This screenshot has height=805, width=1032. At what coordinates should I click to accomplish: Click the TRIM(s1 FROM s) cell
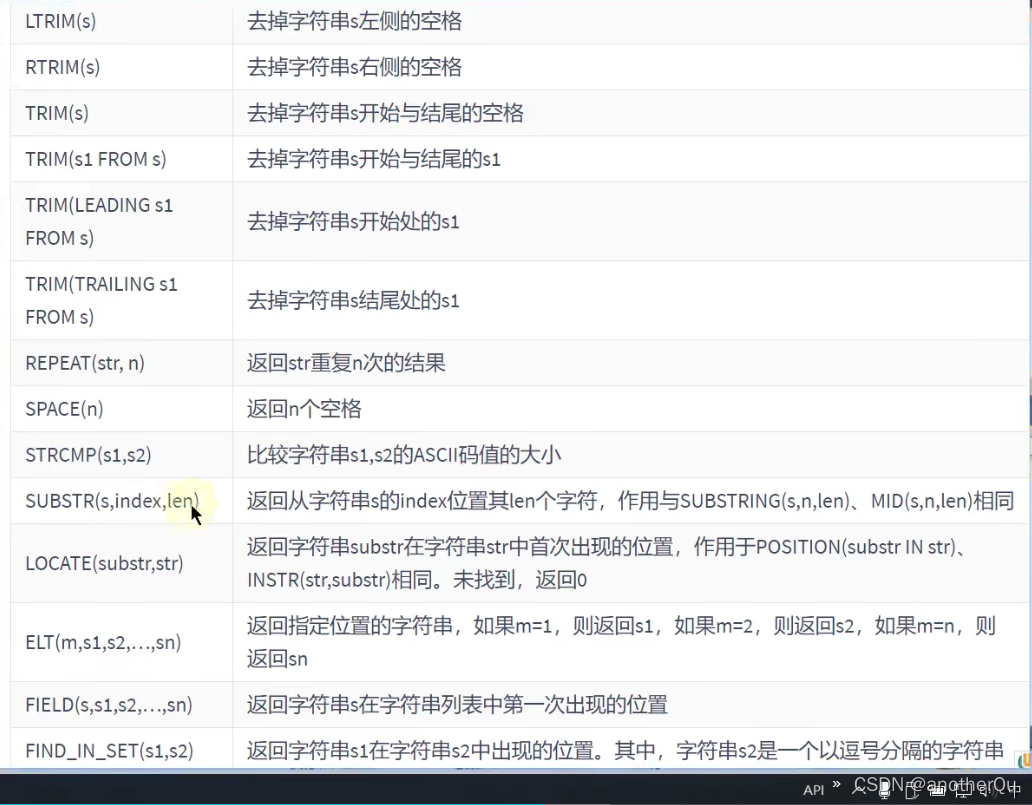point(122,159)
